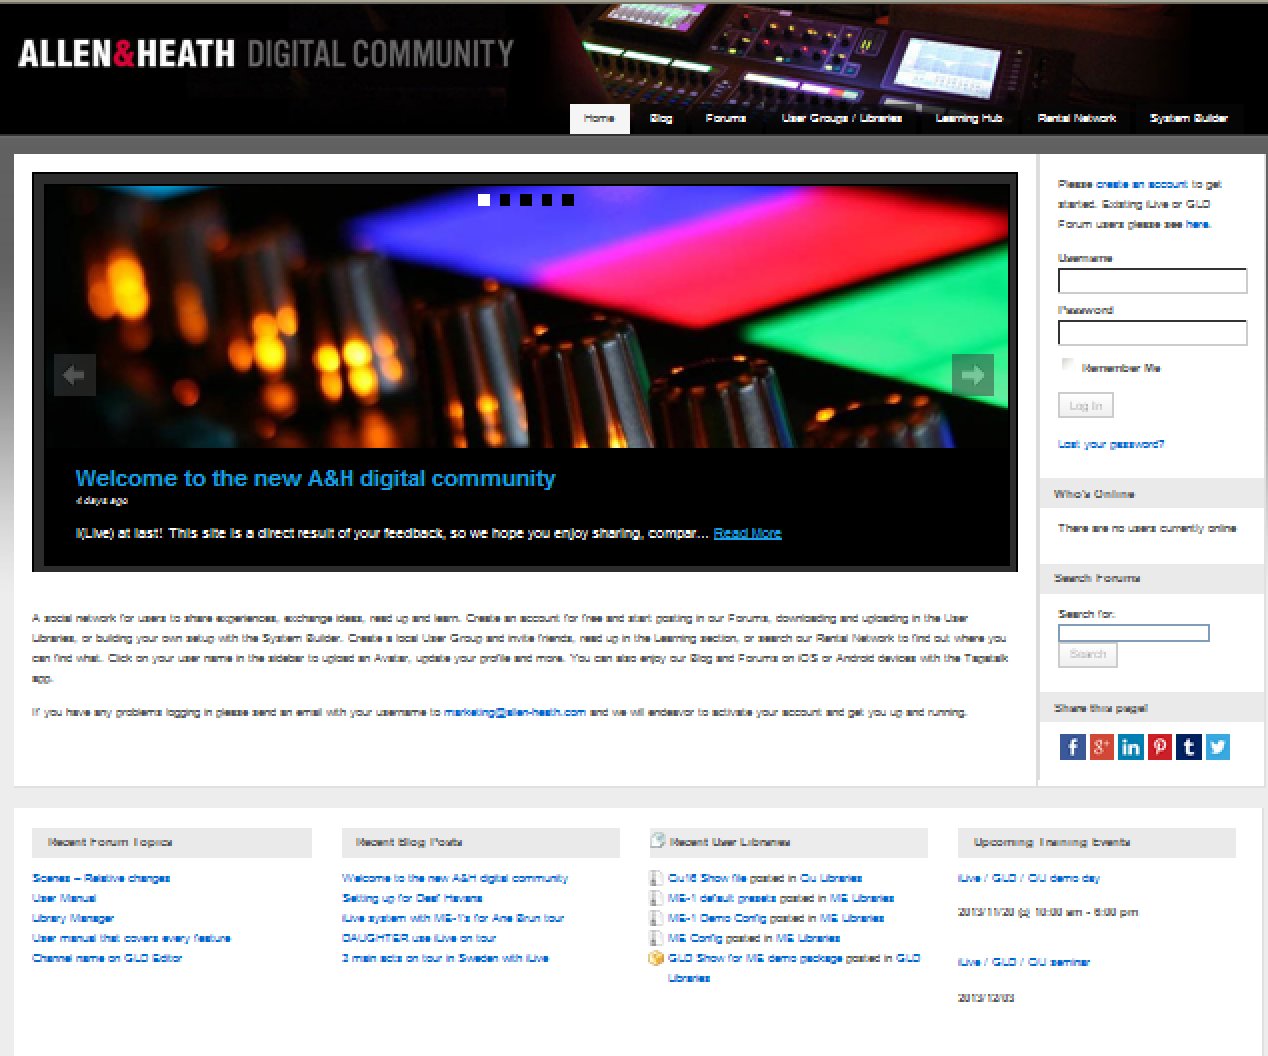Screen dimensions: 1268x1056
Task: Click the Recent User Libraries header icon
Action: pyautogui.click(x=657, y=841)
